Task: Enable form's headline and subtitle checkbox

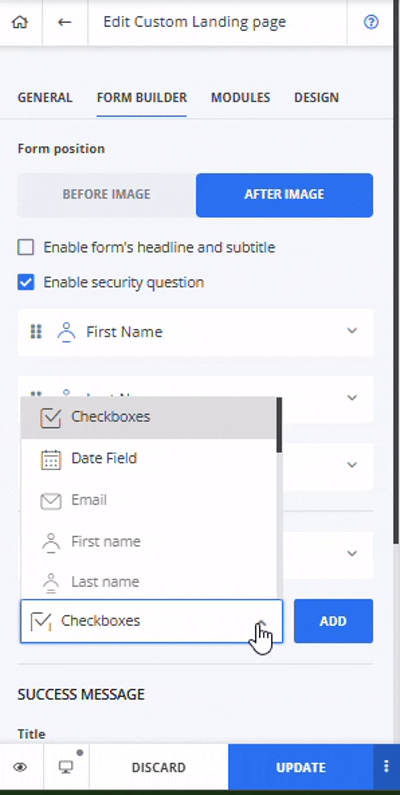Action: (26, 247)
